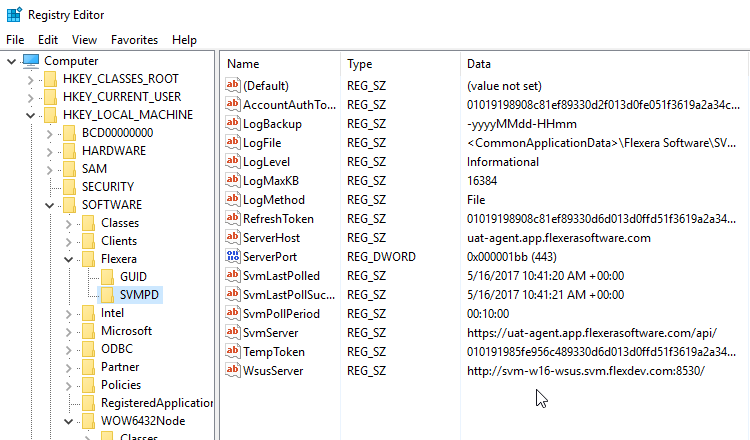
Task: Click the Registry Editor title icon
Action: [x=14, y=15]
